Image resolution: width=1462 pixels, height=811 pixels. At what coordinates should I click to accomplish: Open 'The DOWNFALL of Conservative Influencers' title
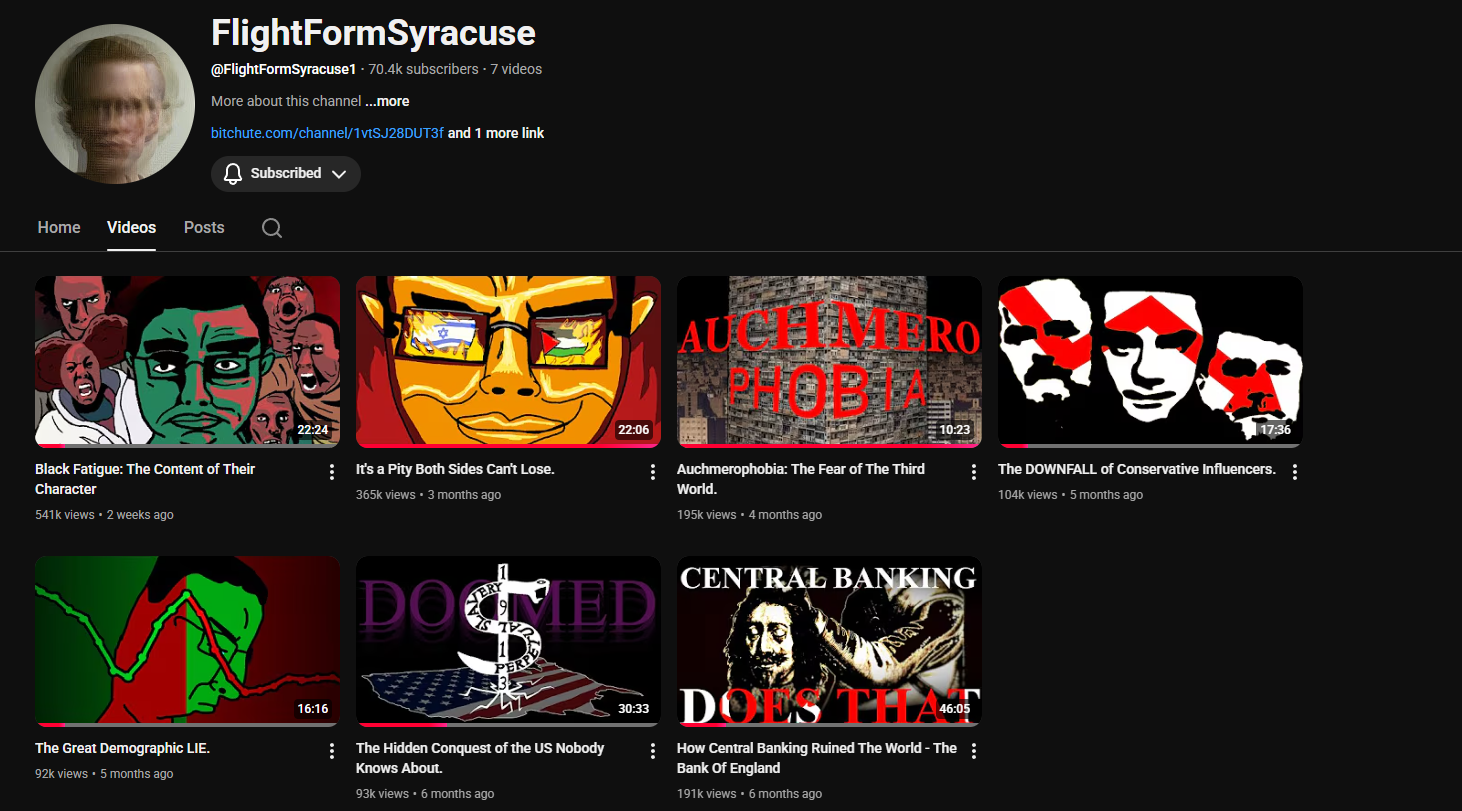[1137, 469]
